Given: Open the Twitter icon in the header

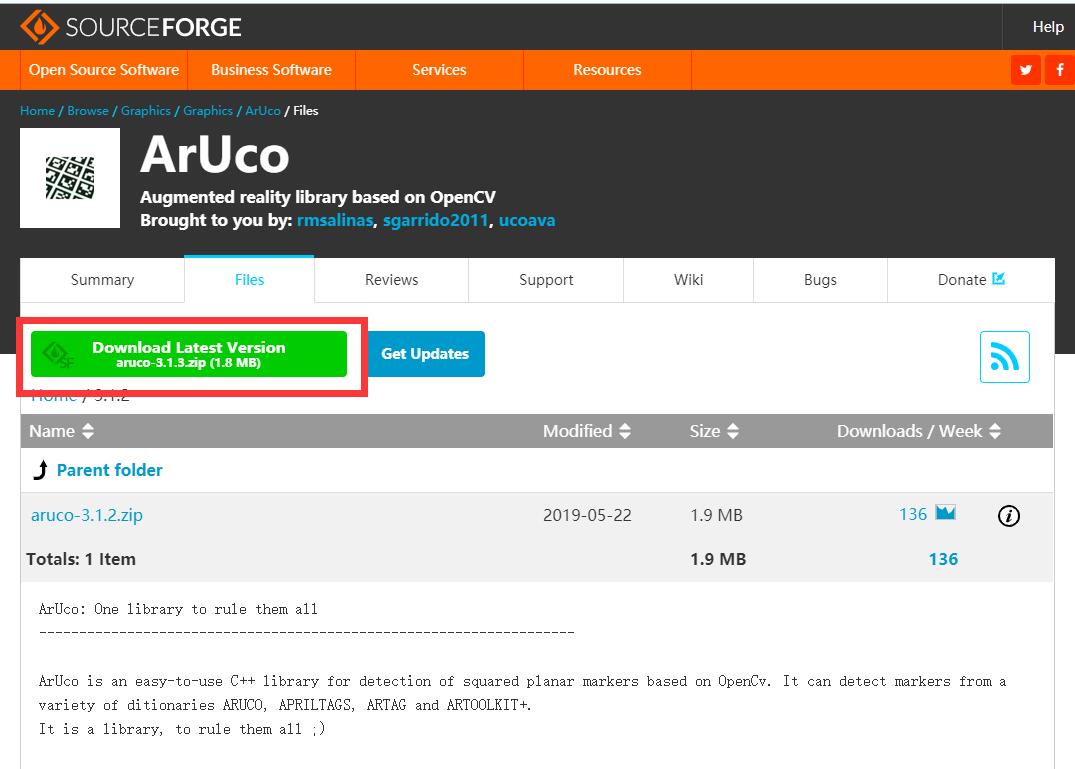Looking at the screenshot, I should tap(1025, 70).
